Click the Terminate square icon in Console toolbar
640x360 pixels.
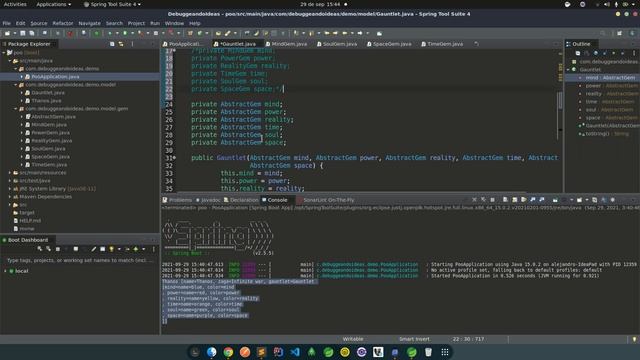[x=492, y=200]
